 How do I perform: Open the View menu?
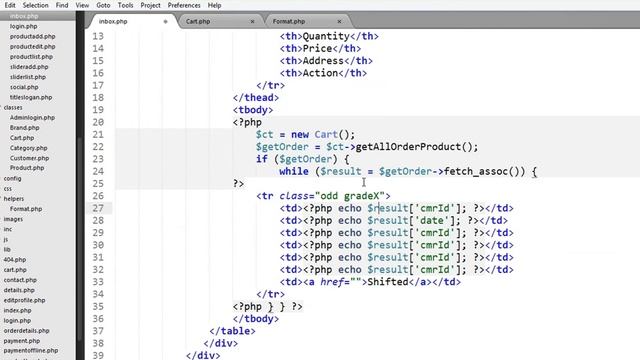coord(82,5)
